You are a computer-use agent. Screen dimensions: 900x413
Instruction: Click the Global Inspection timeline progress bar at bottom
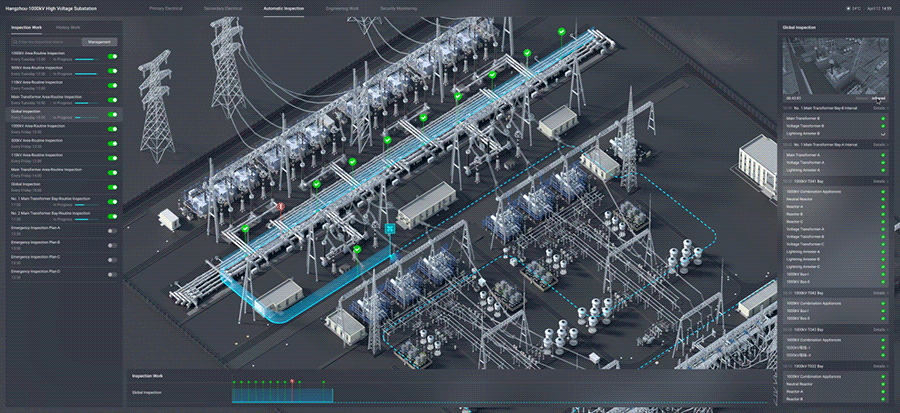282,395
